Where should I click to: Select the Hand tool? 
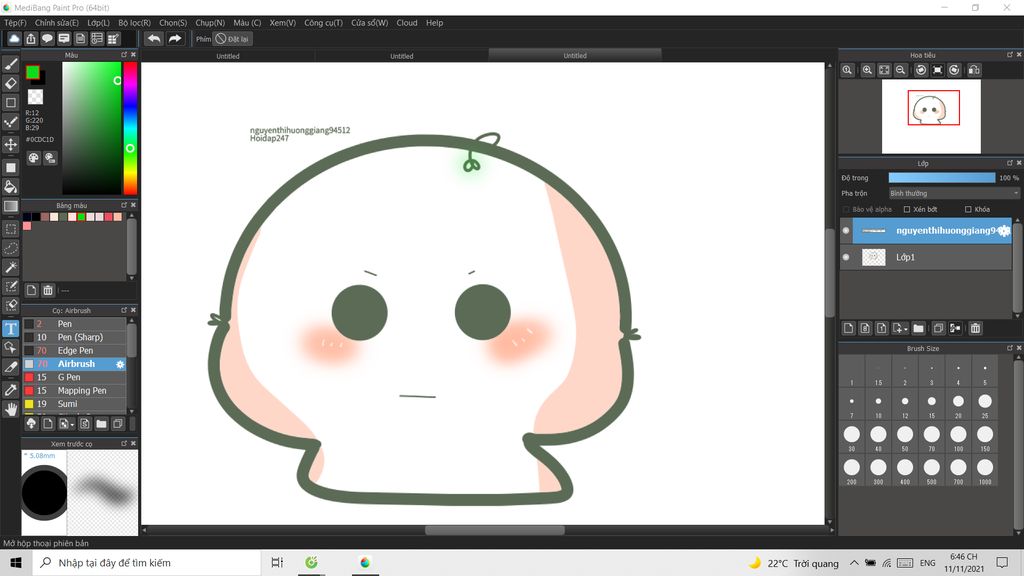(x=11, y=409)
